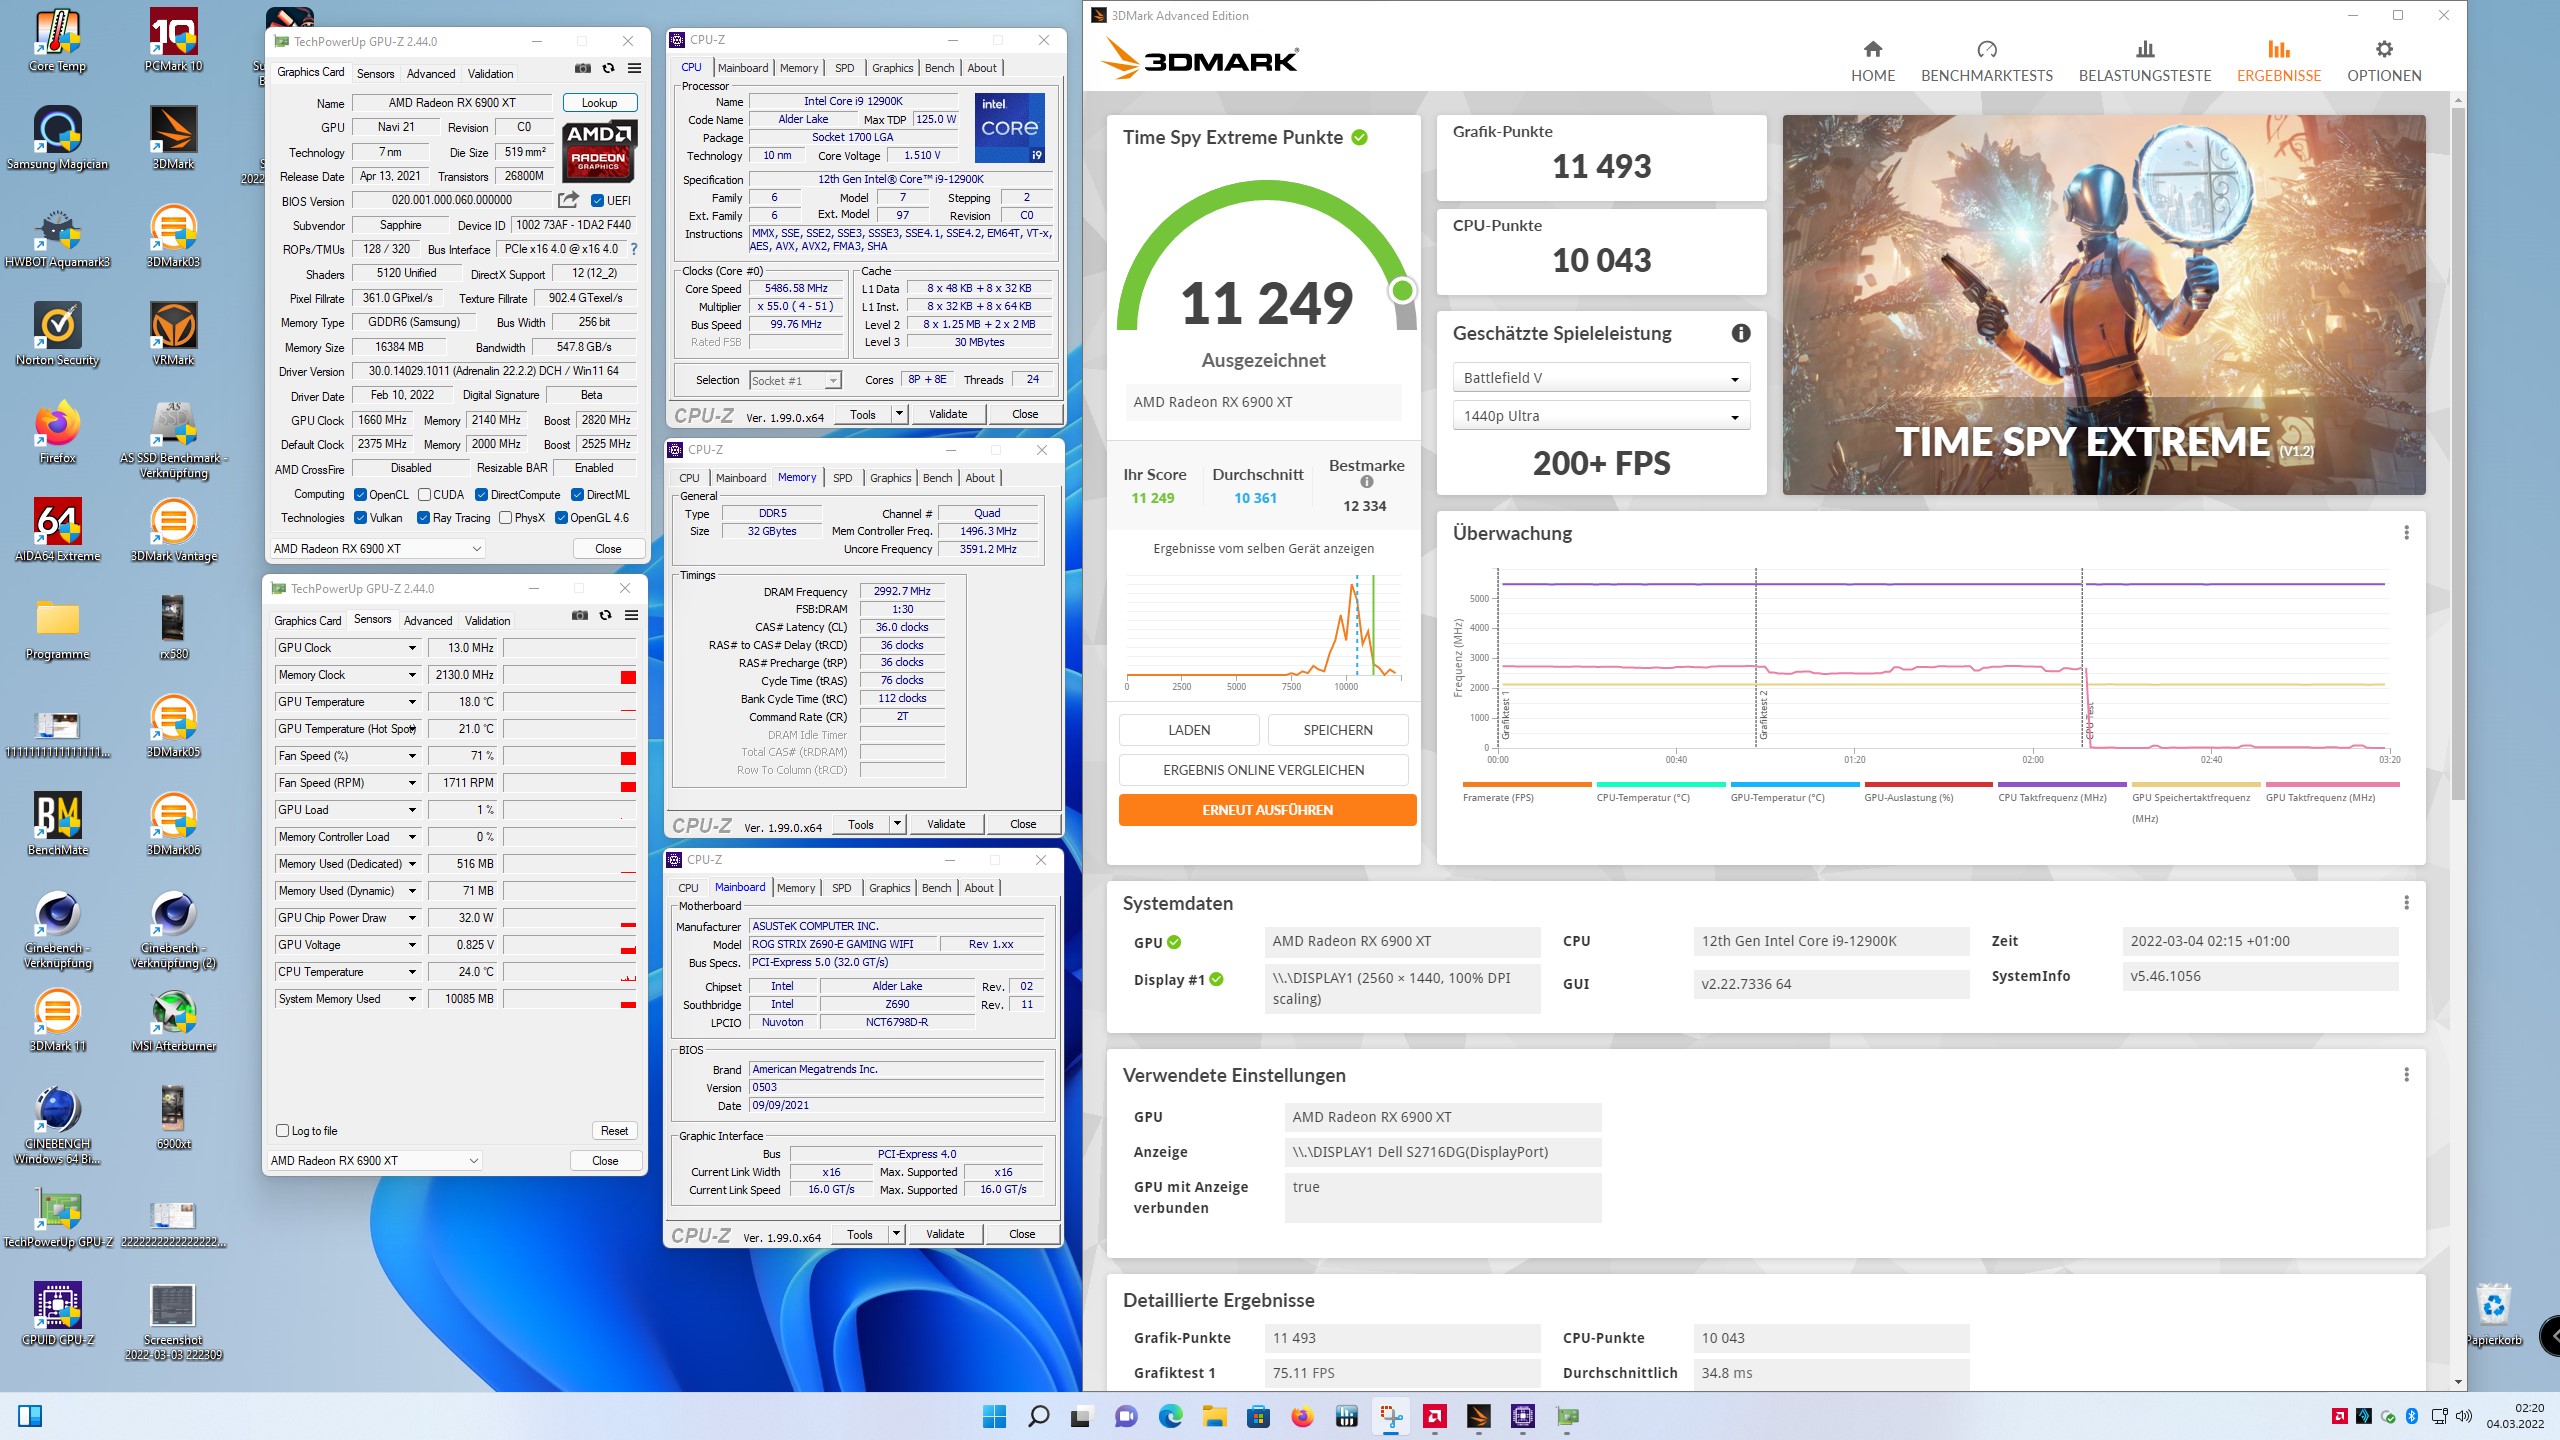Open the Battlefield V game dropdown
The image size is (2560, 1440).
pyautogui.click(x=1601, y=378)
